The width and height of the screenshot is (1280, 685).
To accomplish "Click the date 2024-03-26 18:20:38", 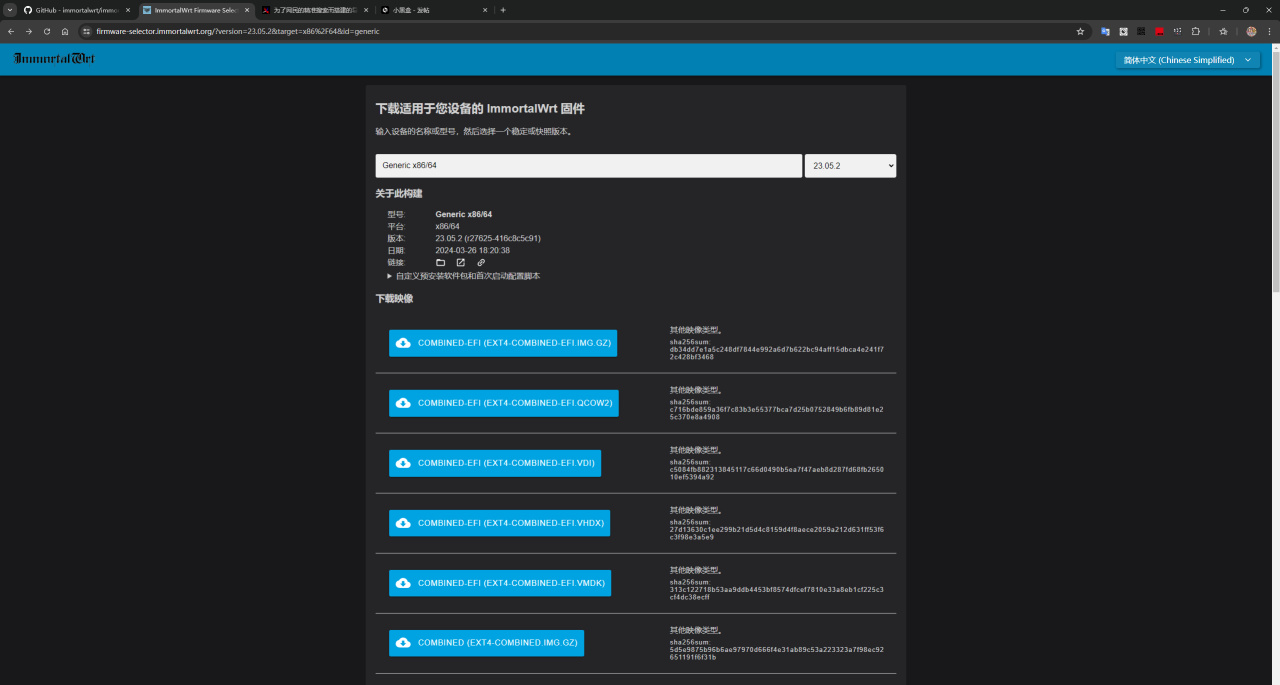I will tap(473, 250).
